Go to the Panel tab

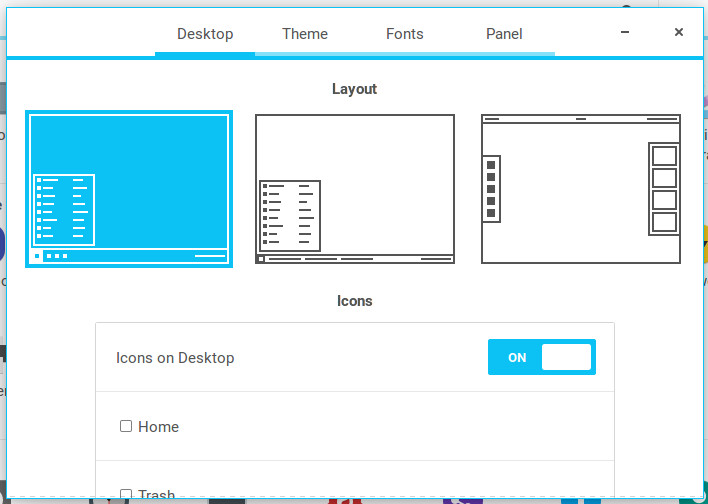pyautogui.click(x=504, y=34)
